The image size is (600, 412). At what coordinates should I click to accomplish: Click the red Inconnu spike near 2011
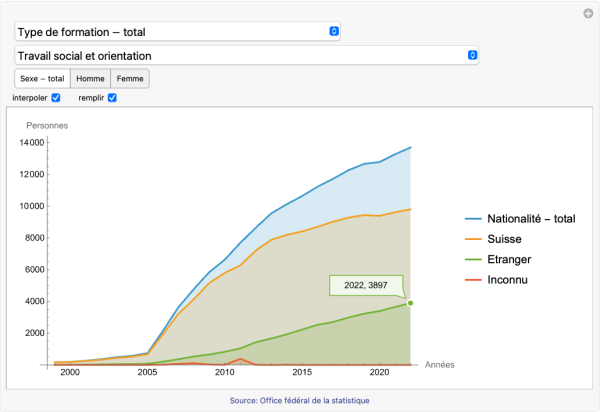click(x=240, y=359)
